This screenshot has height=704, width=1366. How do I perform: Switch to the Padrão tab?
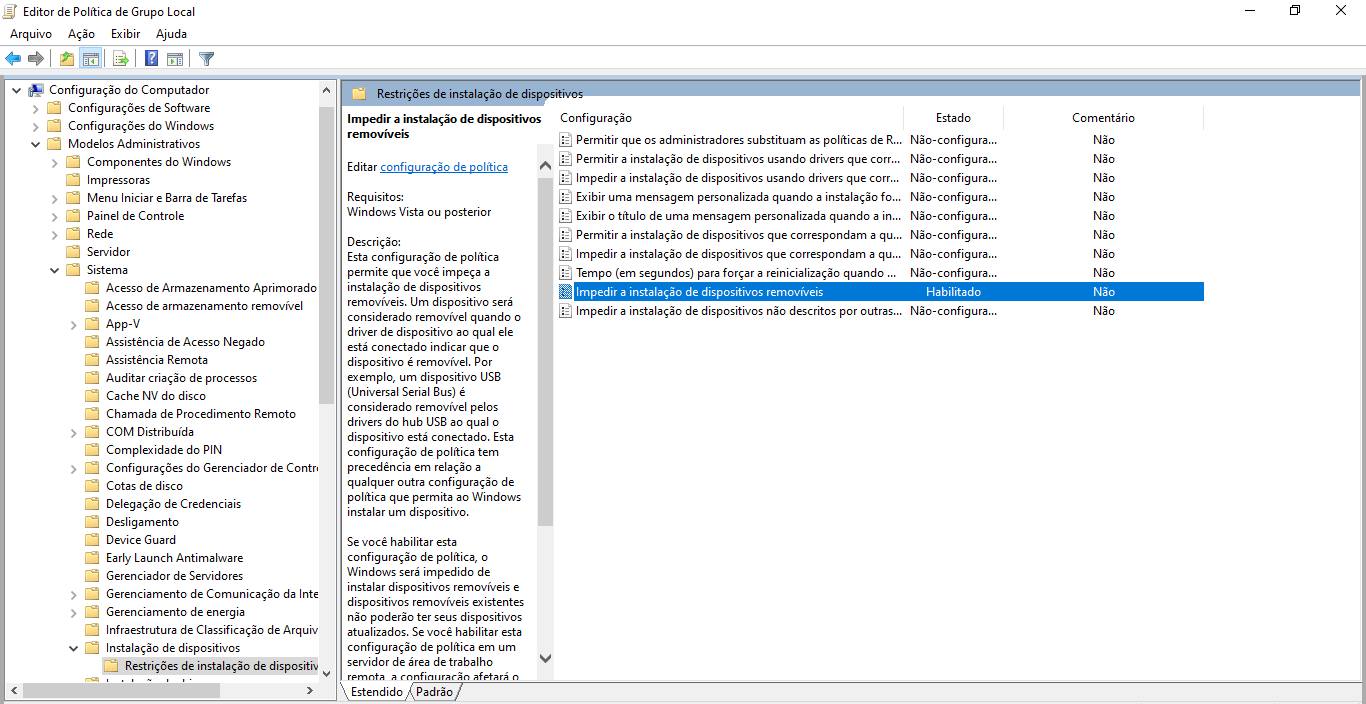click(x=434, y=692)
